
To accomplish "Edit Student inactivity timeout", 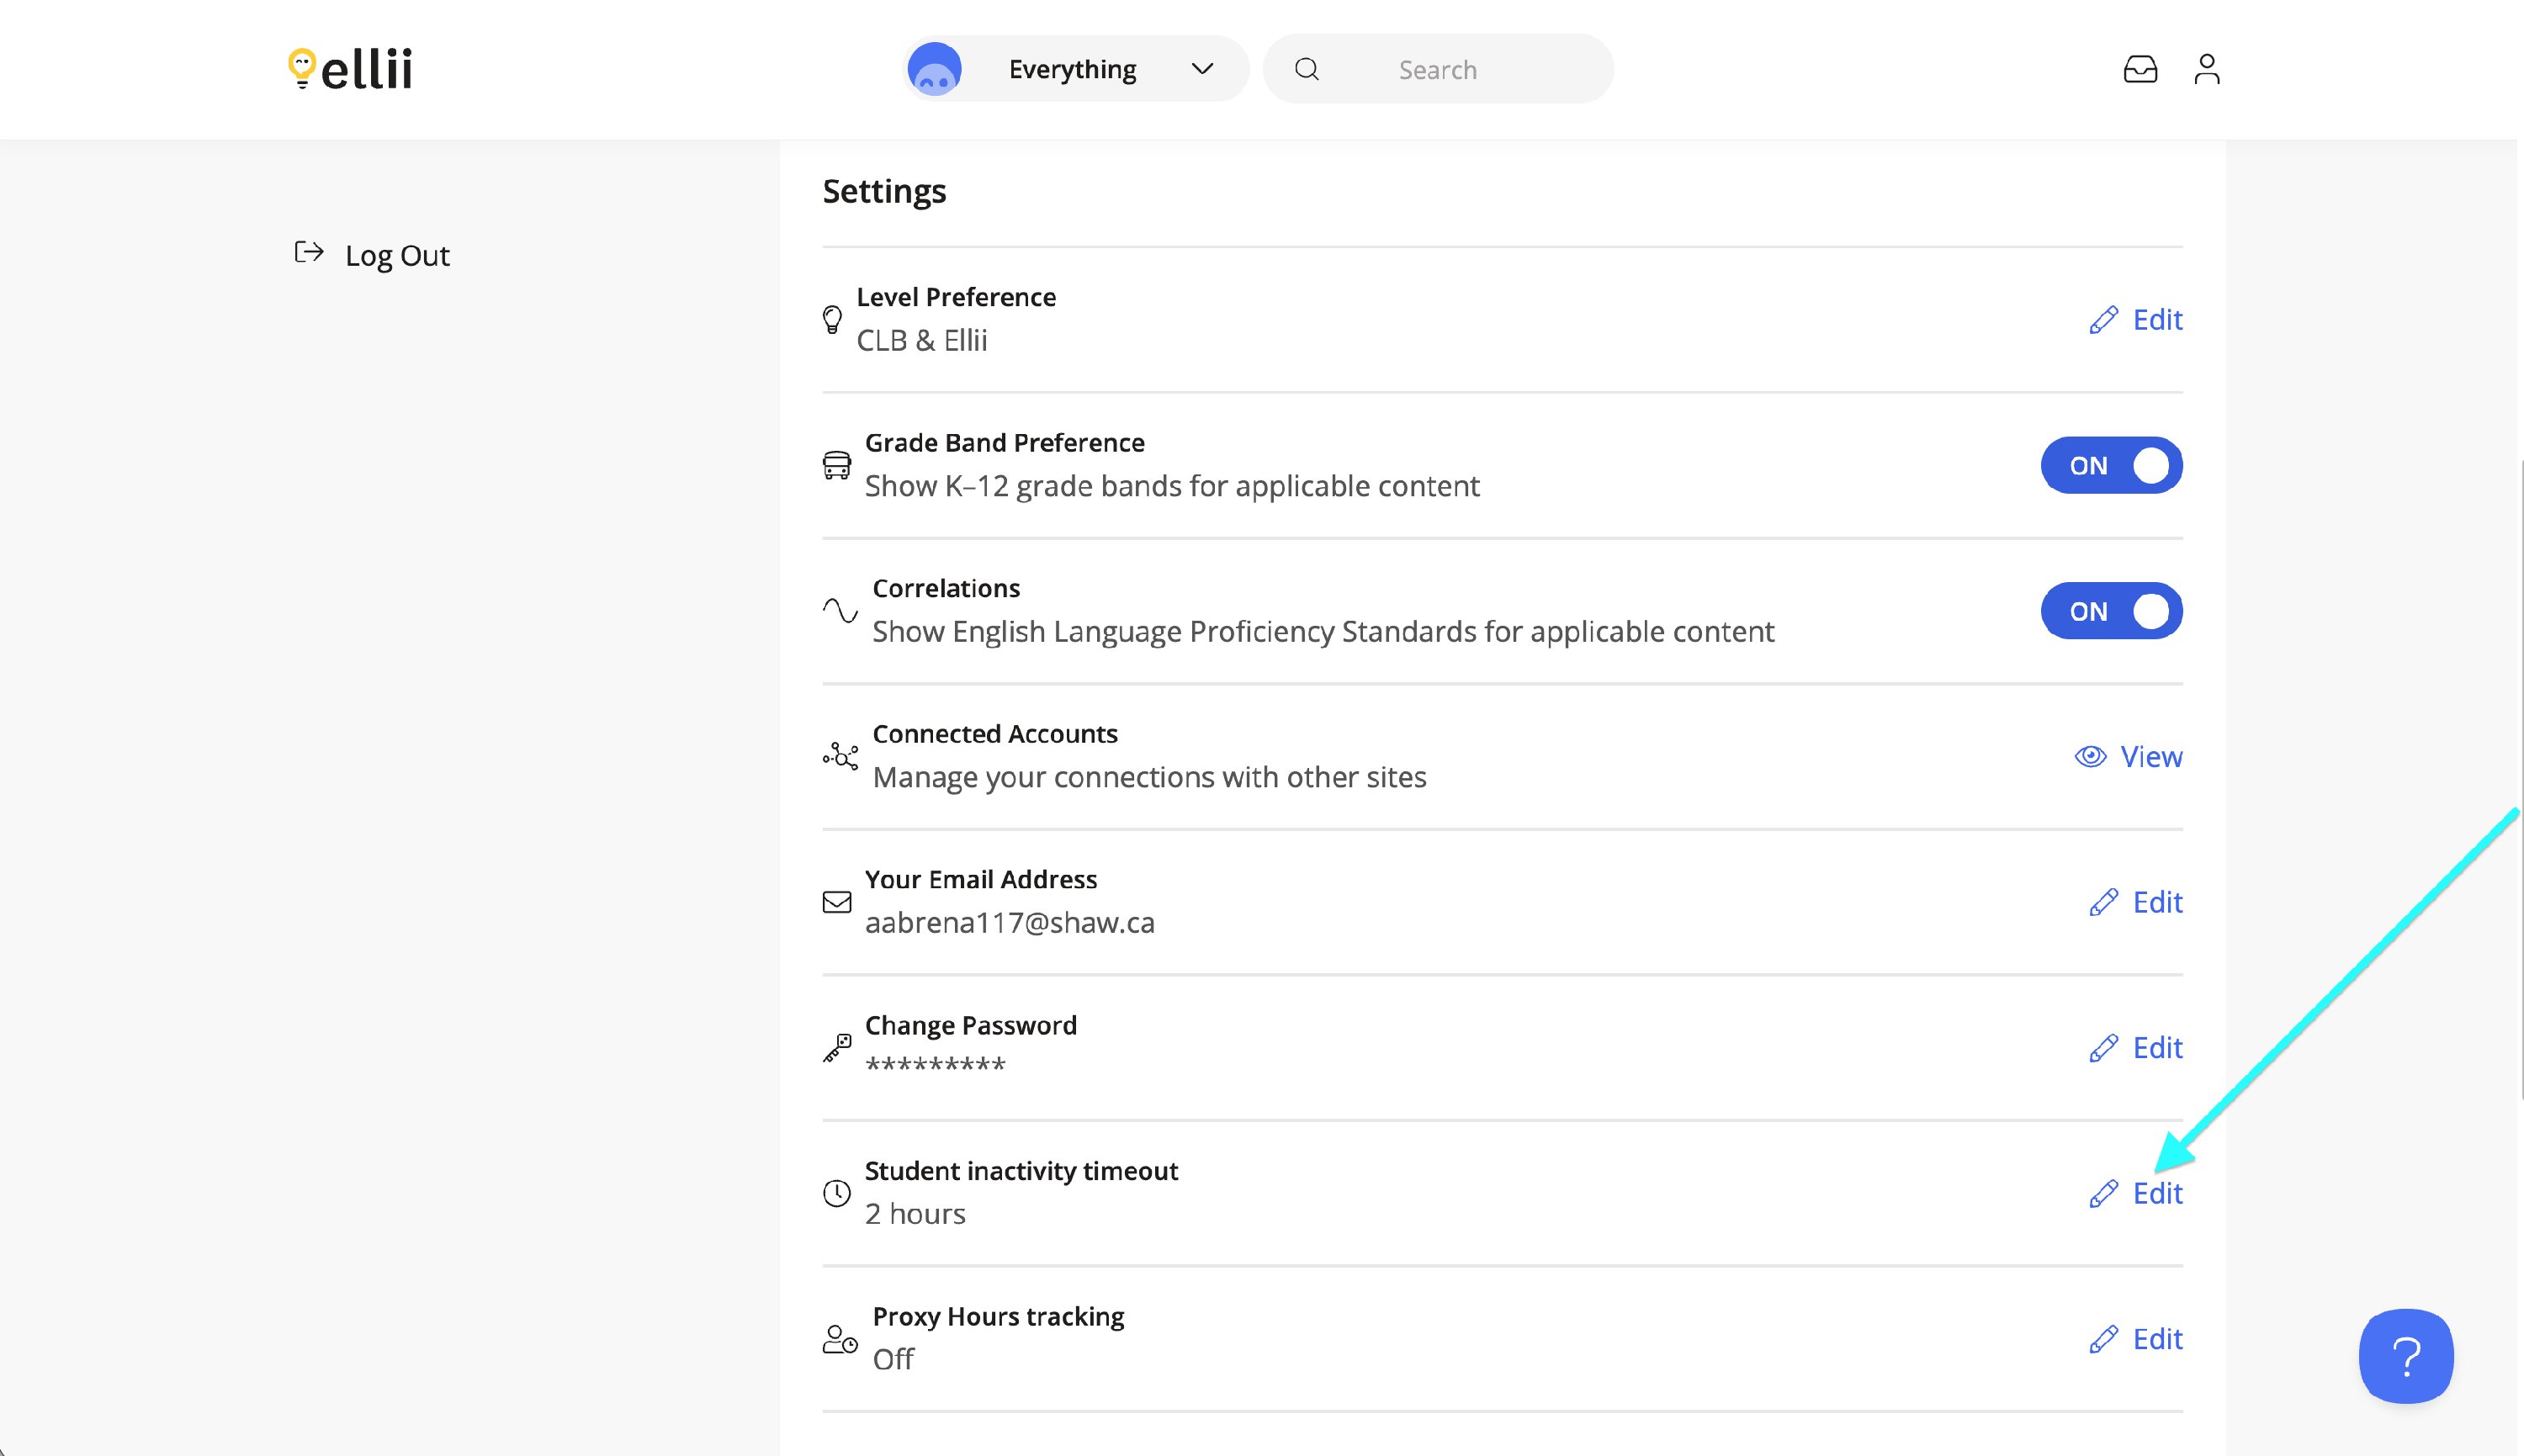I will point(2156,1193).
